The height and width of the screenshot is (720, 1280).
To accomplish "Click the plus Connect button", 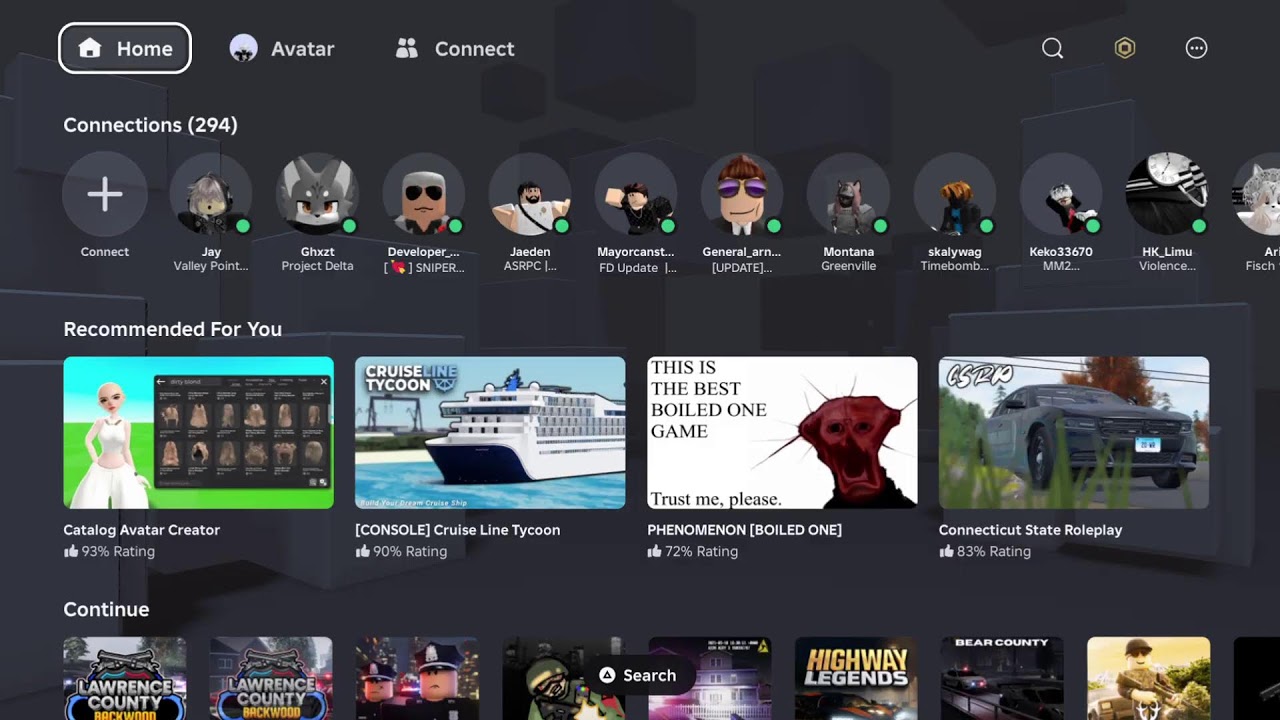I will pyautogui.click(x=105, y=194).
